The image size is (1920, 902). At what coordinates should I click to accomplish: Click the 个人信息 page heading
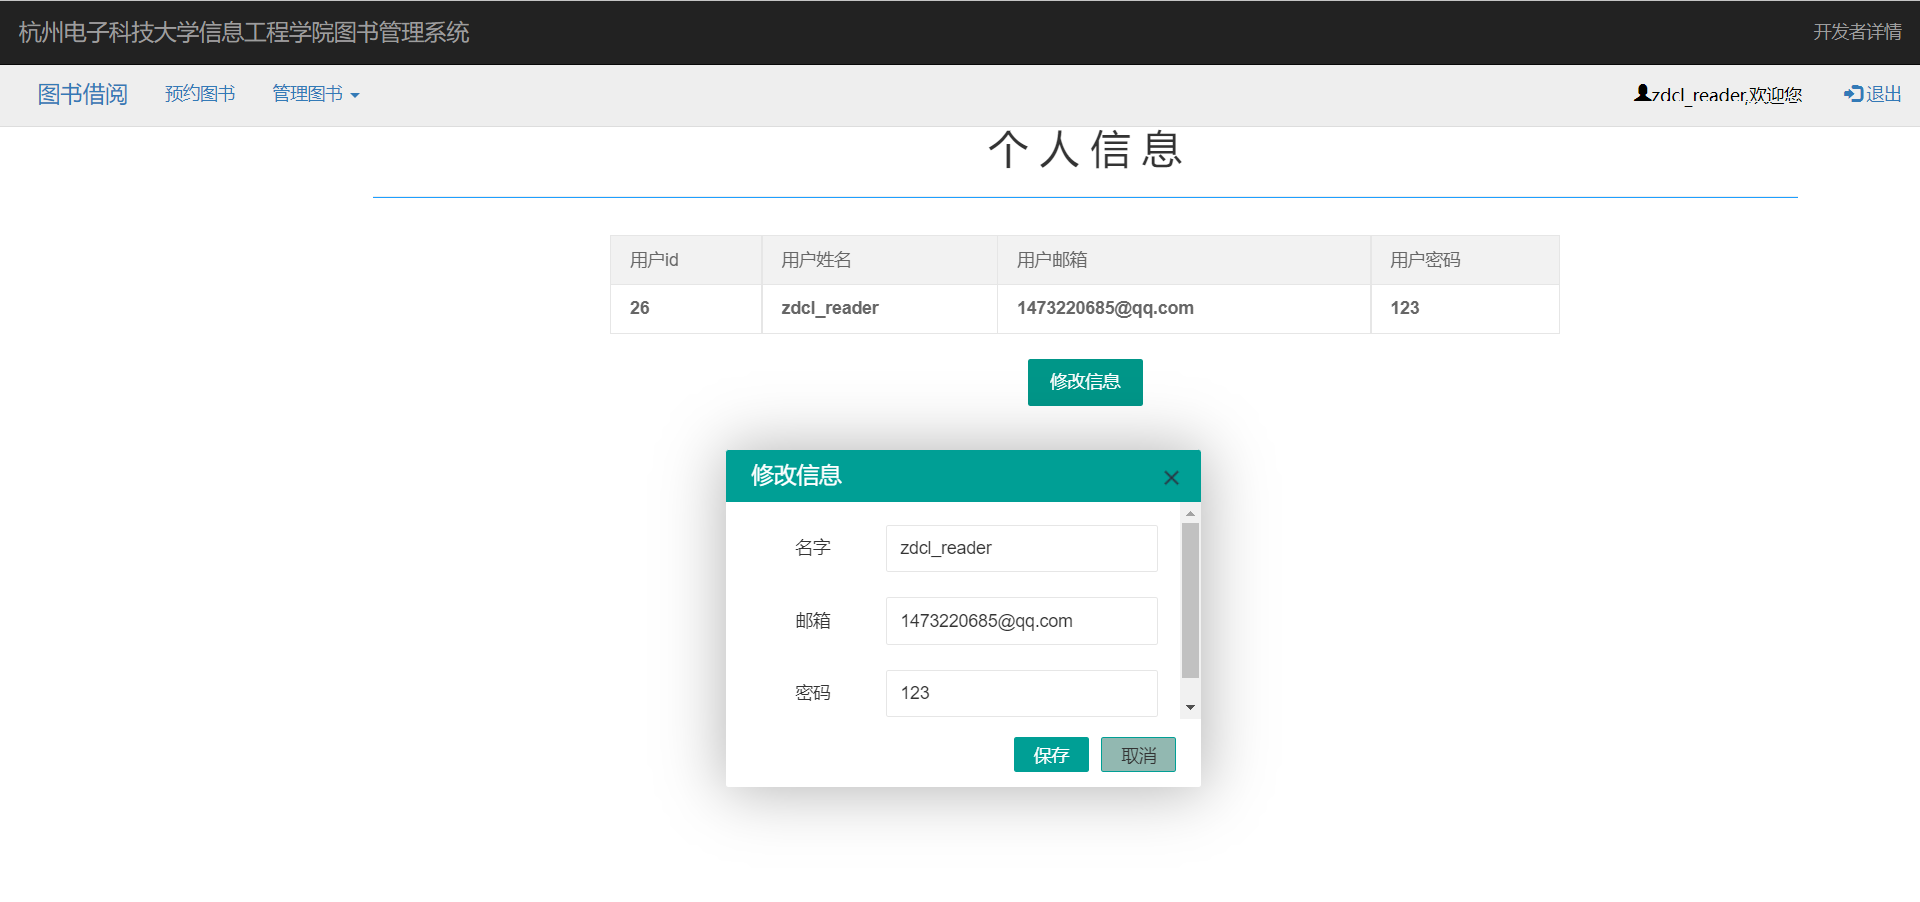[1085, 150]
